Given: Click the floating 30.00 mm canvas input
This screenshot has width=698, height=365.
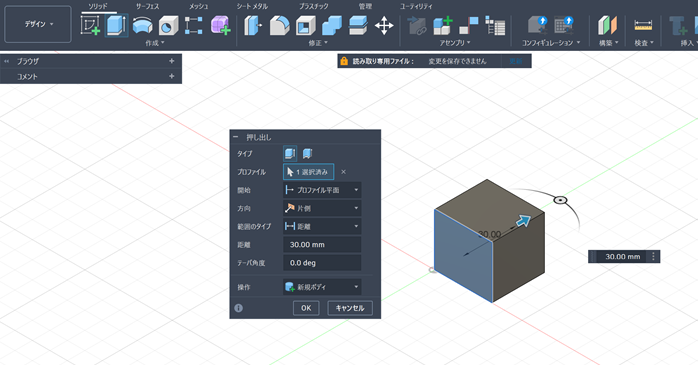Looking at the screenshot, I should 622,256.
